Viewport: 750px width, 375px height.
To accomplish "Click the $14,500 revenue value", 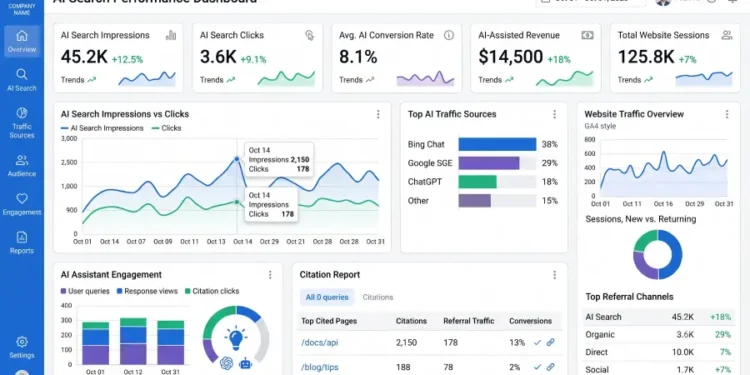I will click(x=511, y=57).
